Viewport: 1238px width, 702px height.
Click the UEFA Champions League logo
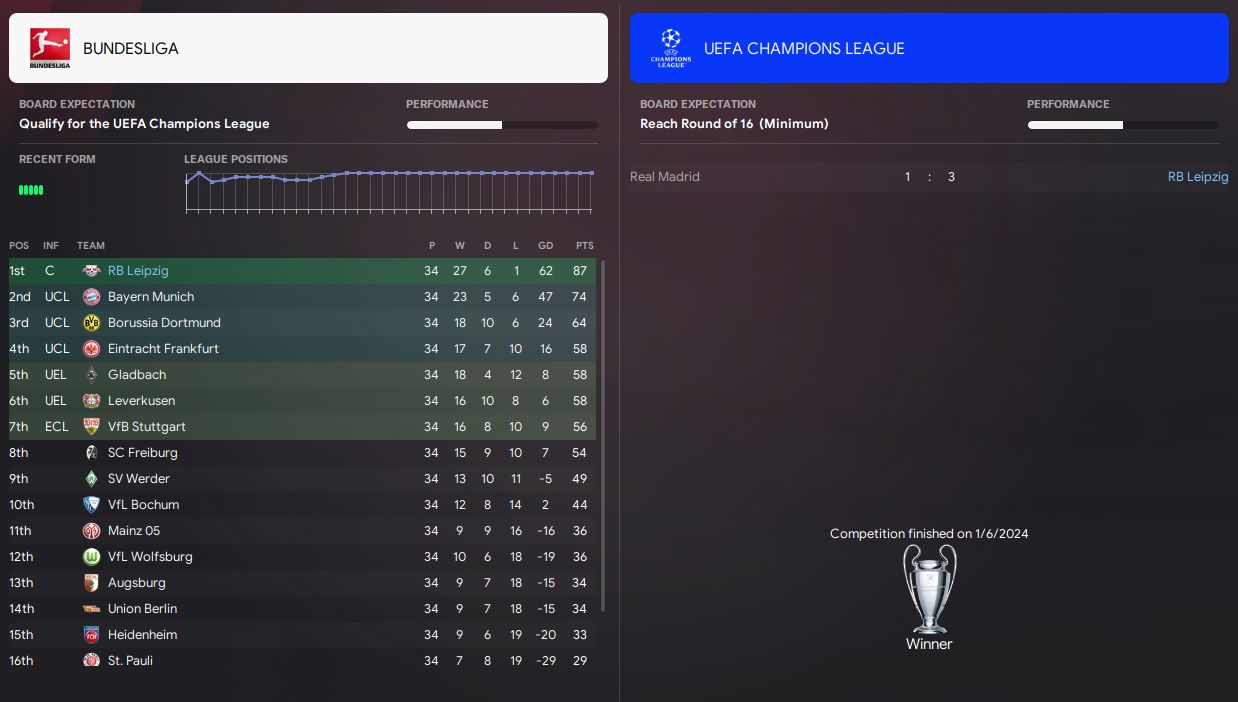[x=670, y=48]
